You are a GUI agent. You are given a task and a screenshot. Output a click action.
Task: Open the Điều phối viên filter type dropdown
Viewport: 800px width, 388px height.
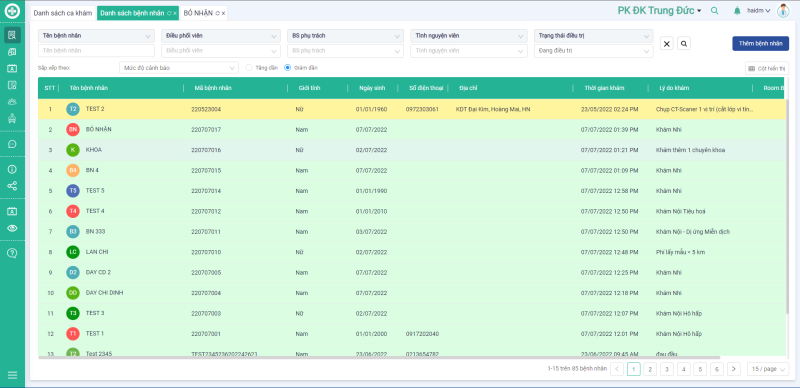[x=221, y=36]
